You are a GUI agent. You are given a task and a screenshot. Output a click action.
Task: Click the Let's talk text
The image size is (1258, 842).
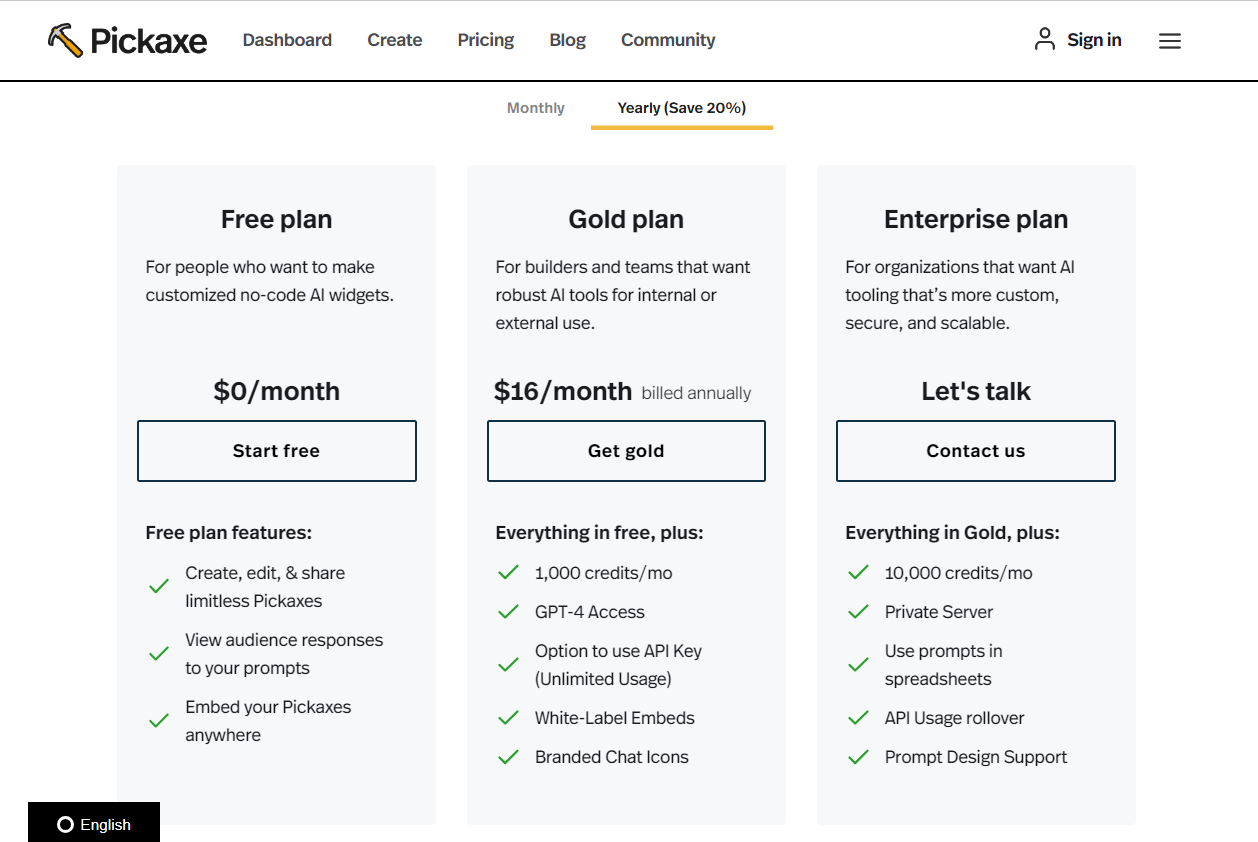976,391
